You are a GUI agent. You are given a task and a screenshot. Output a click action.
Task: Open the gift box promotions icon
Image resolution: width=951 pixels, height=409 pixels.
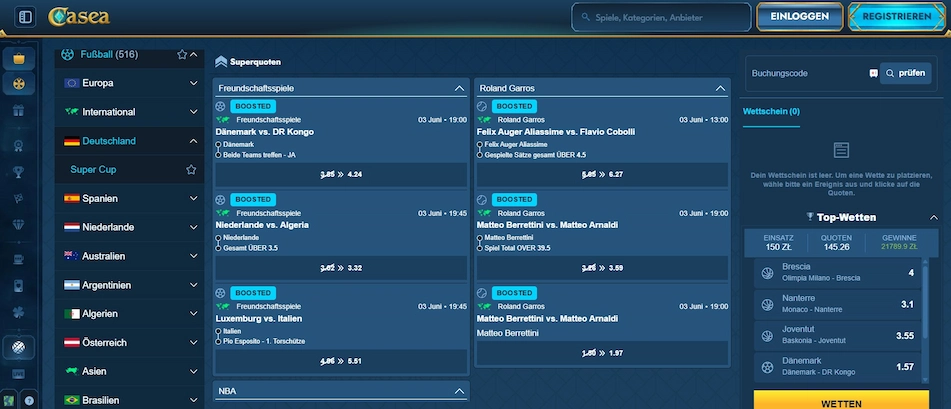[x=19, y=111]
